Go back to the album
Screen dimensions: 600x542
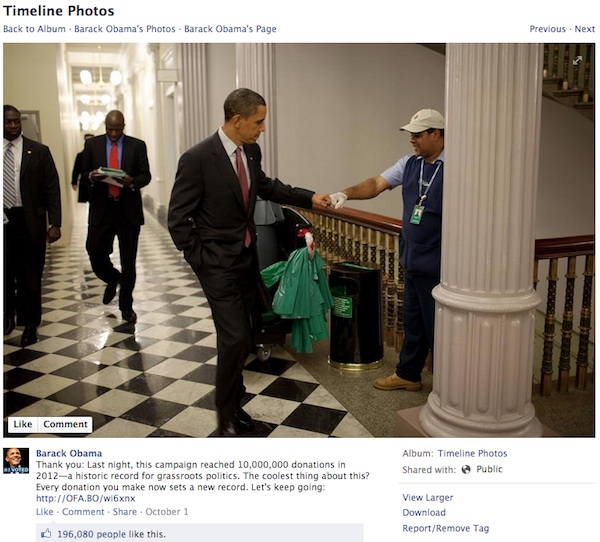[34, 29]
